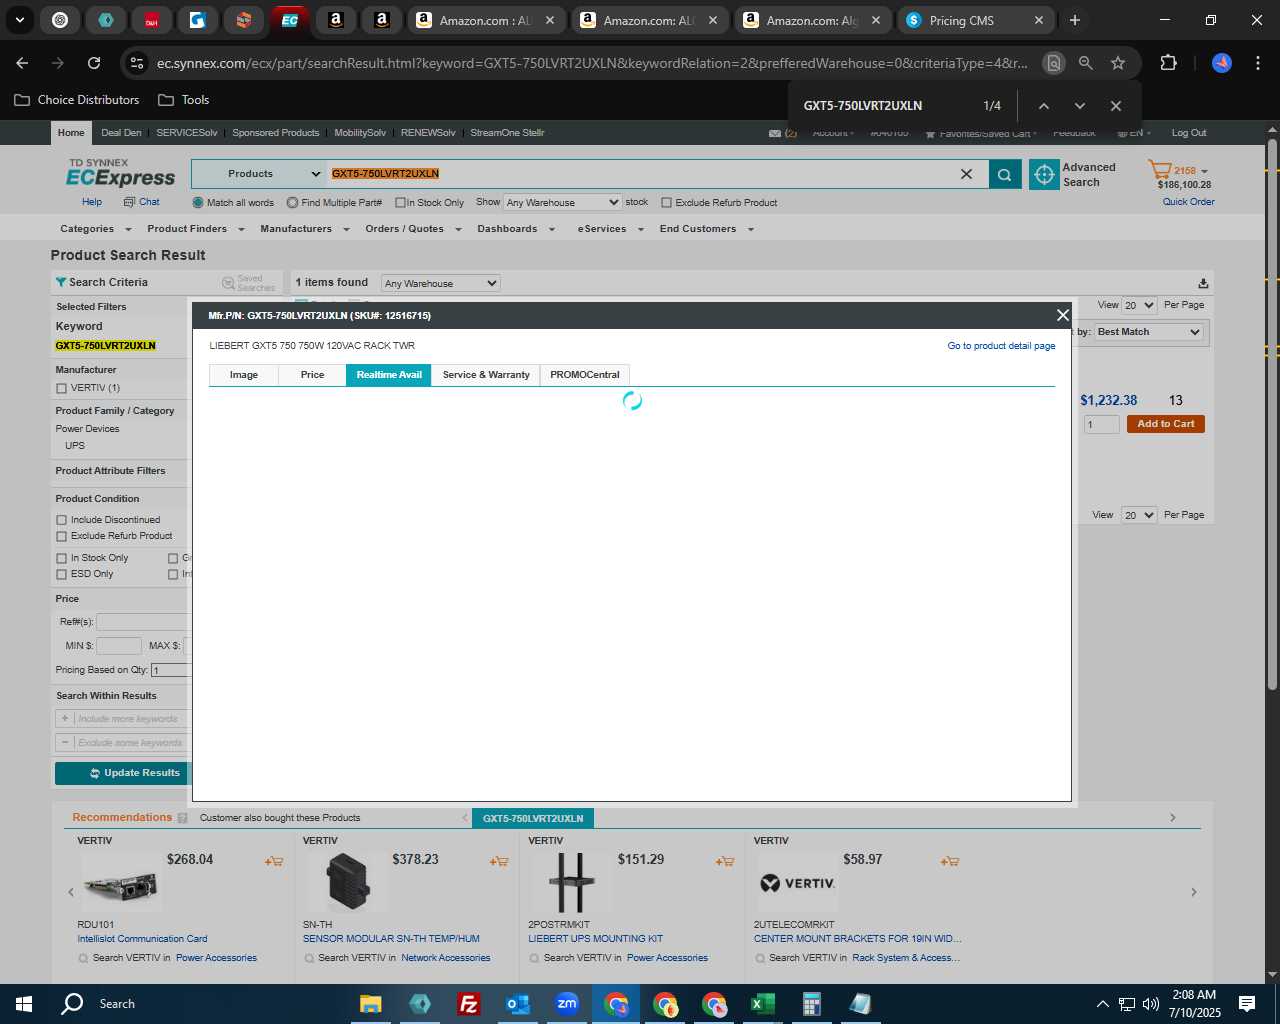
Task: Open the Product Finders menu
Action: click(x=195, y=229)
